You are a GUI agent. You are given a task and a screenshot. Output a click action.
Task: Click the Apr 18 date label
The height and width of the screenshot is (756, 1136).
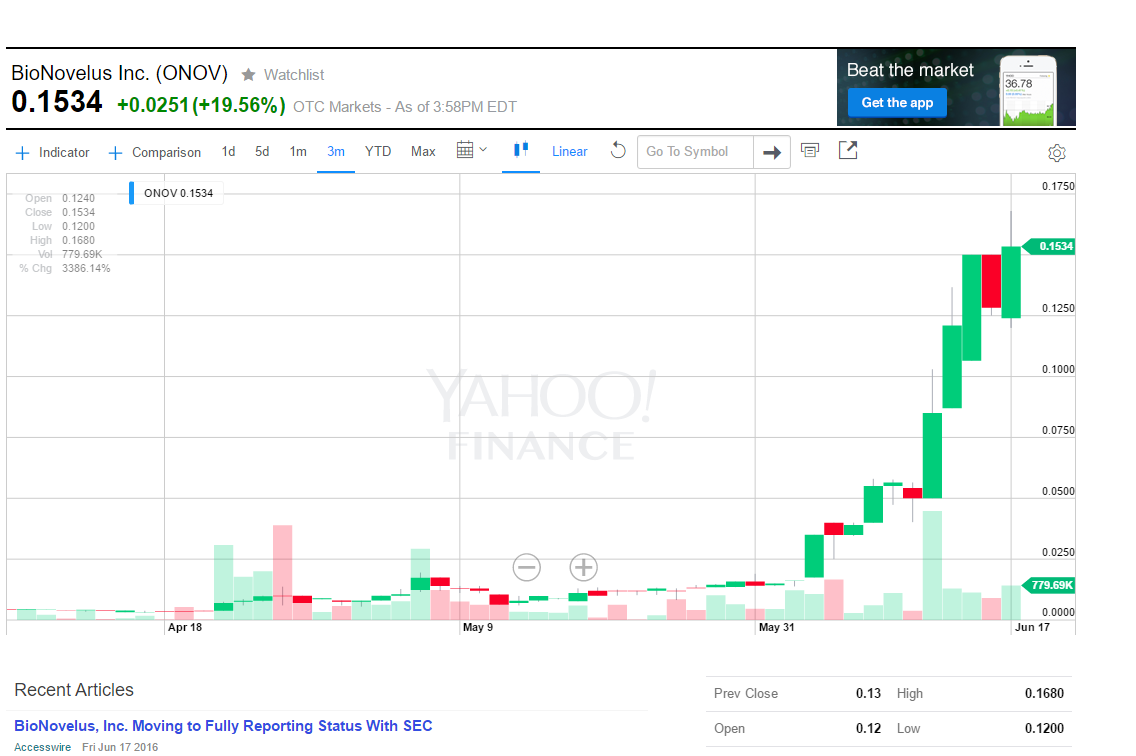(185, 627)
